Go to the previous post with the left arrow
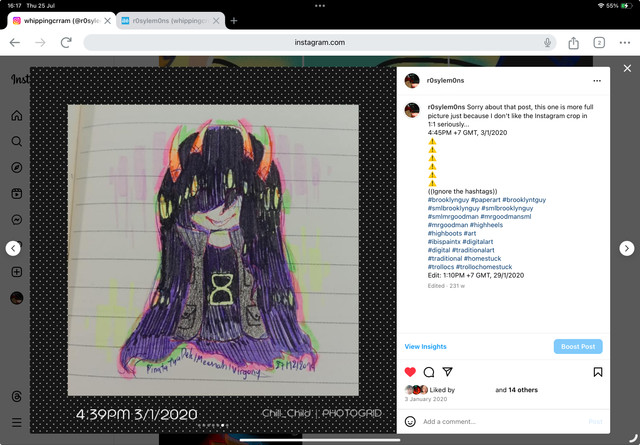 coord(13,248)
